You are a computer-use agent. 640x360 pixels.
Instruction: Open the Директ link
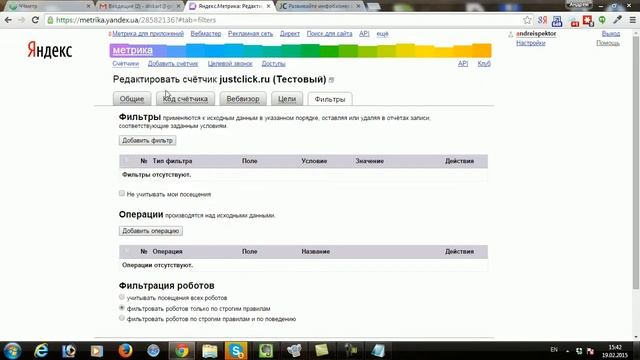coord(290,34)
